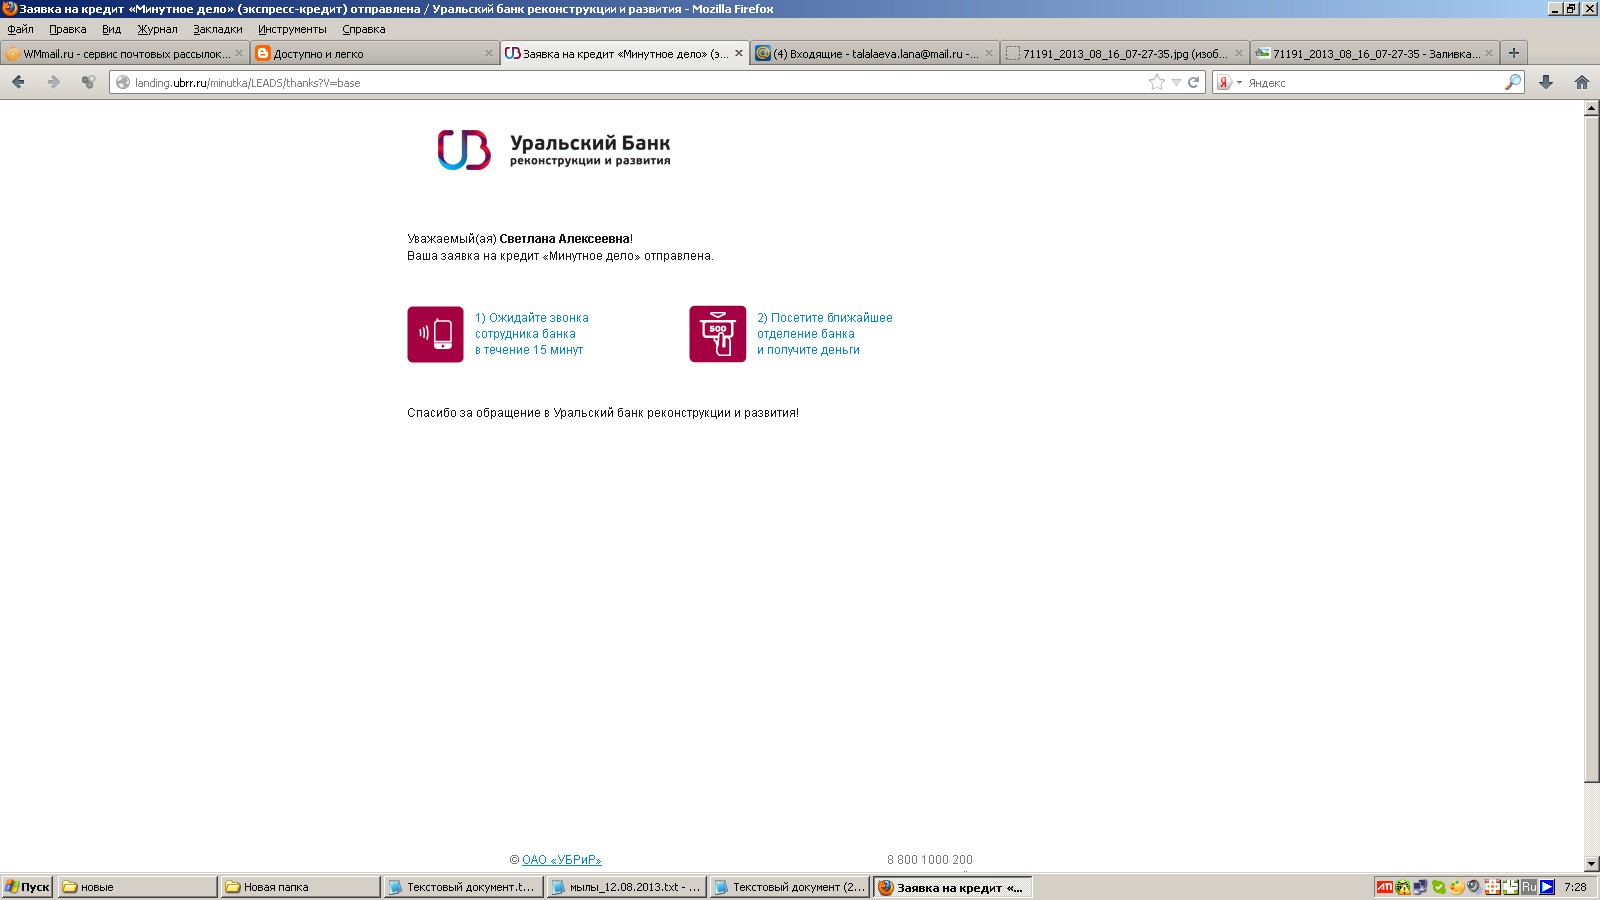Click the orange dotted grid tray icon

tap(1493, 887)
